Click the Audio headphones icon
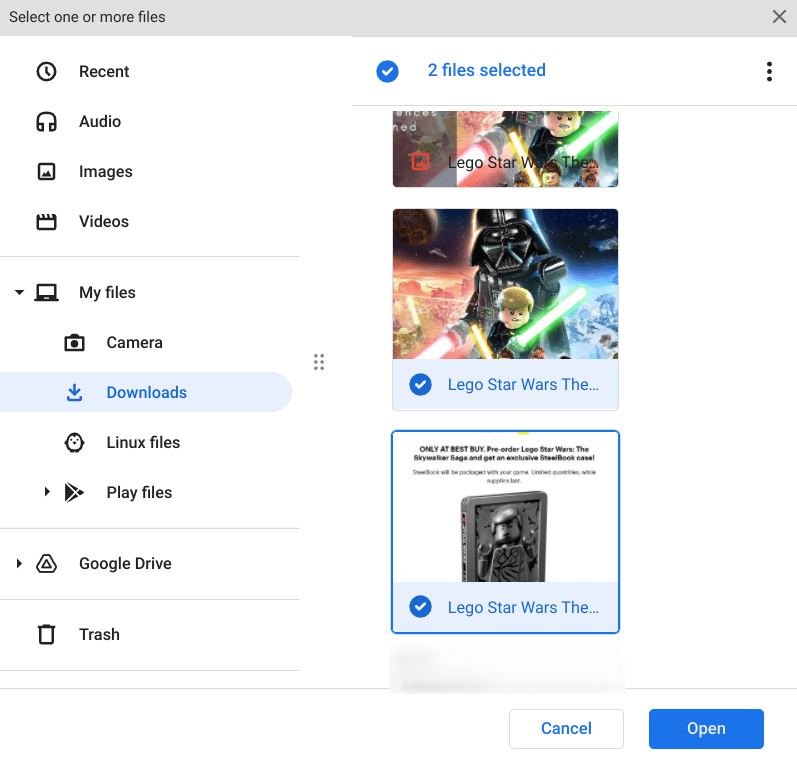 point(46,121)
